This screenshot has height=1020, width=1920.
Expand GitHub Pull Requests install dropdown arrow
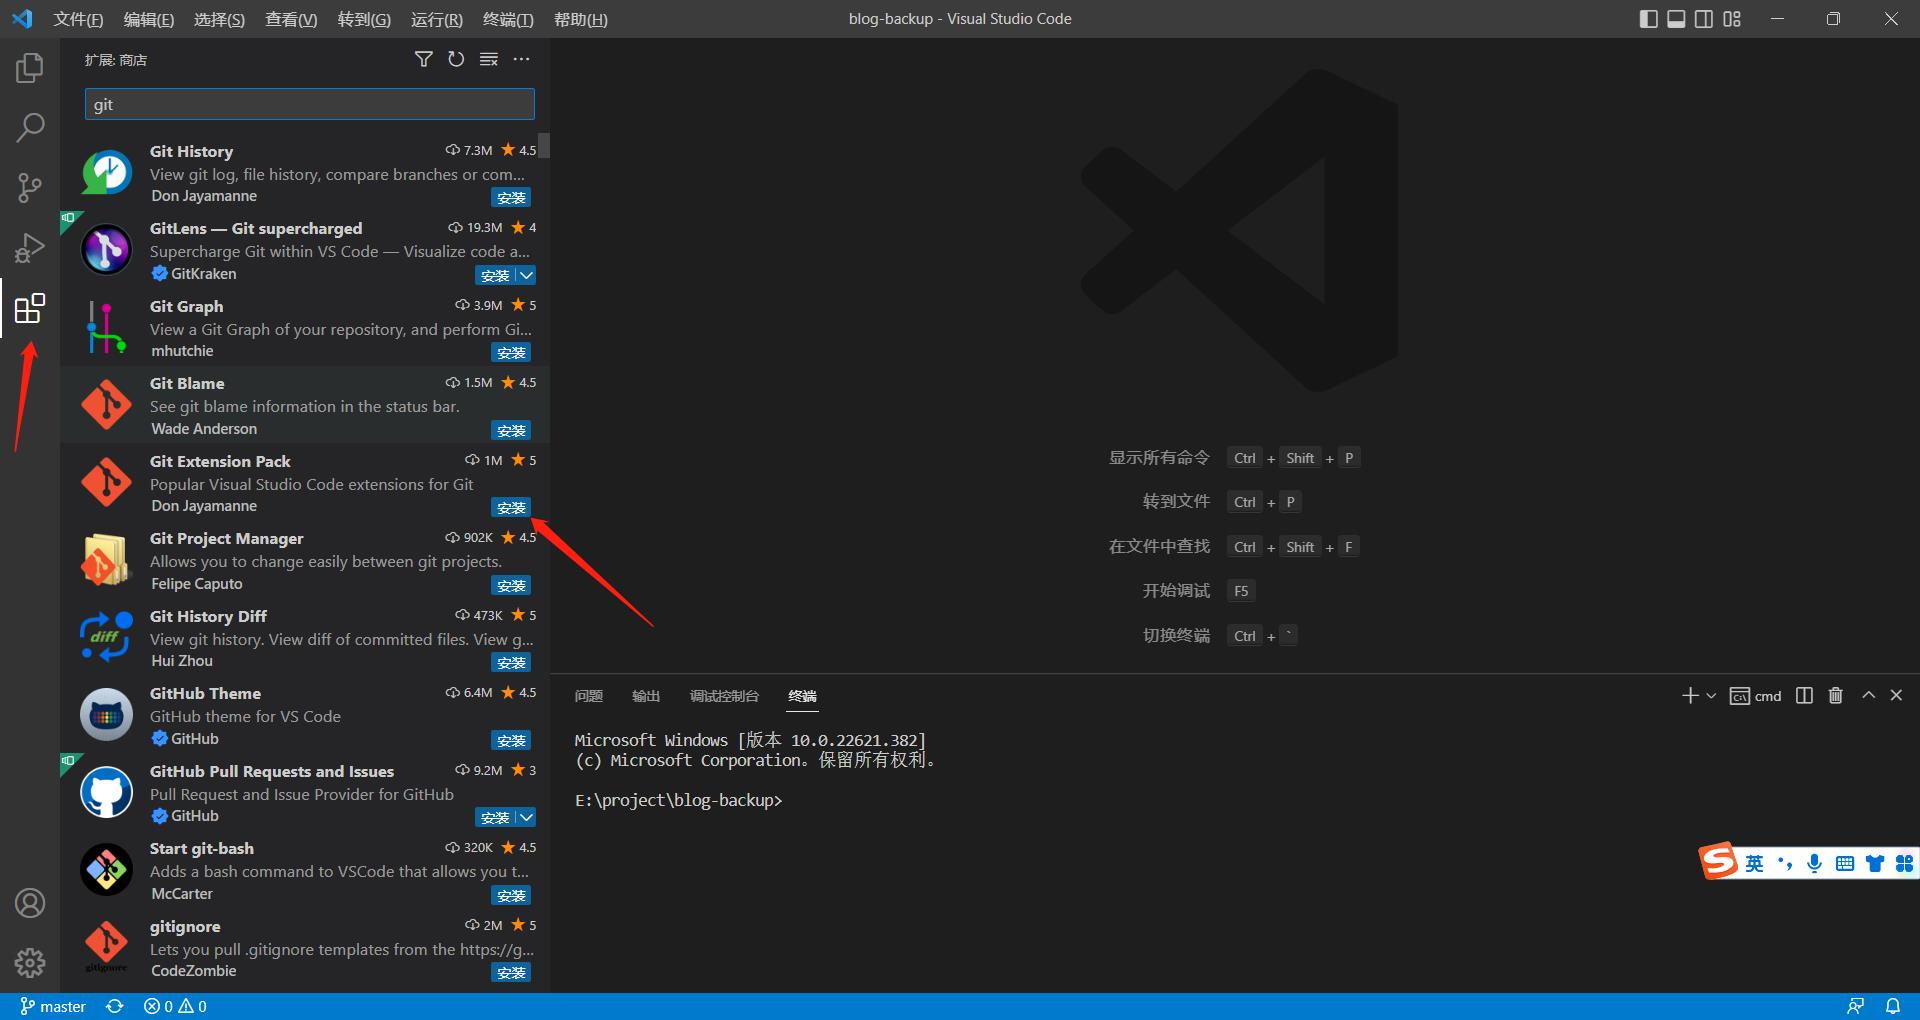526,818
